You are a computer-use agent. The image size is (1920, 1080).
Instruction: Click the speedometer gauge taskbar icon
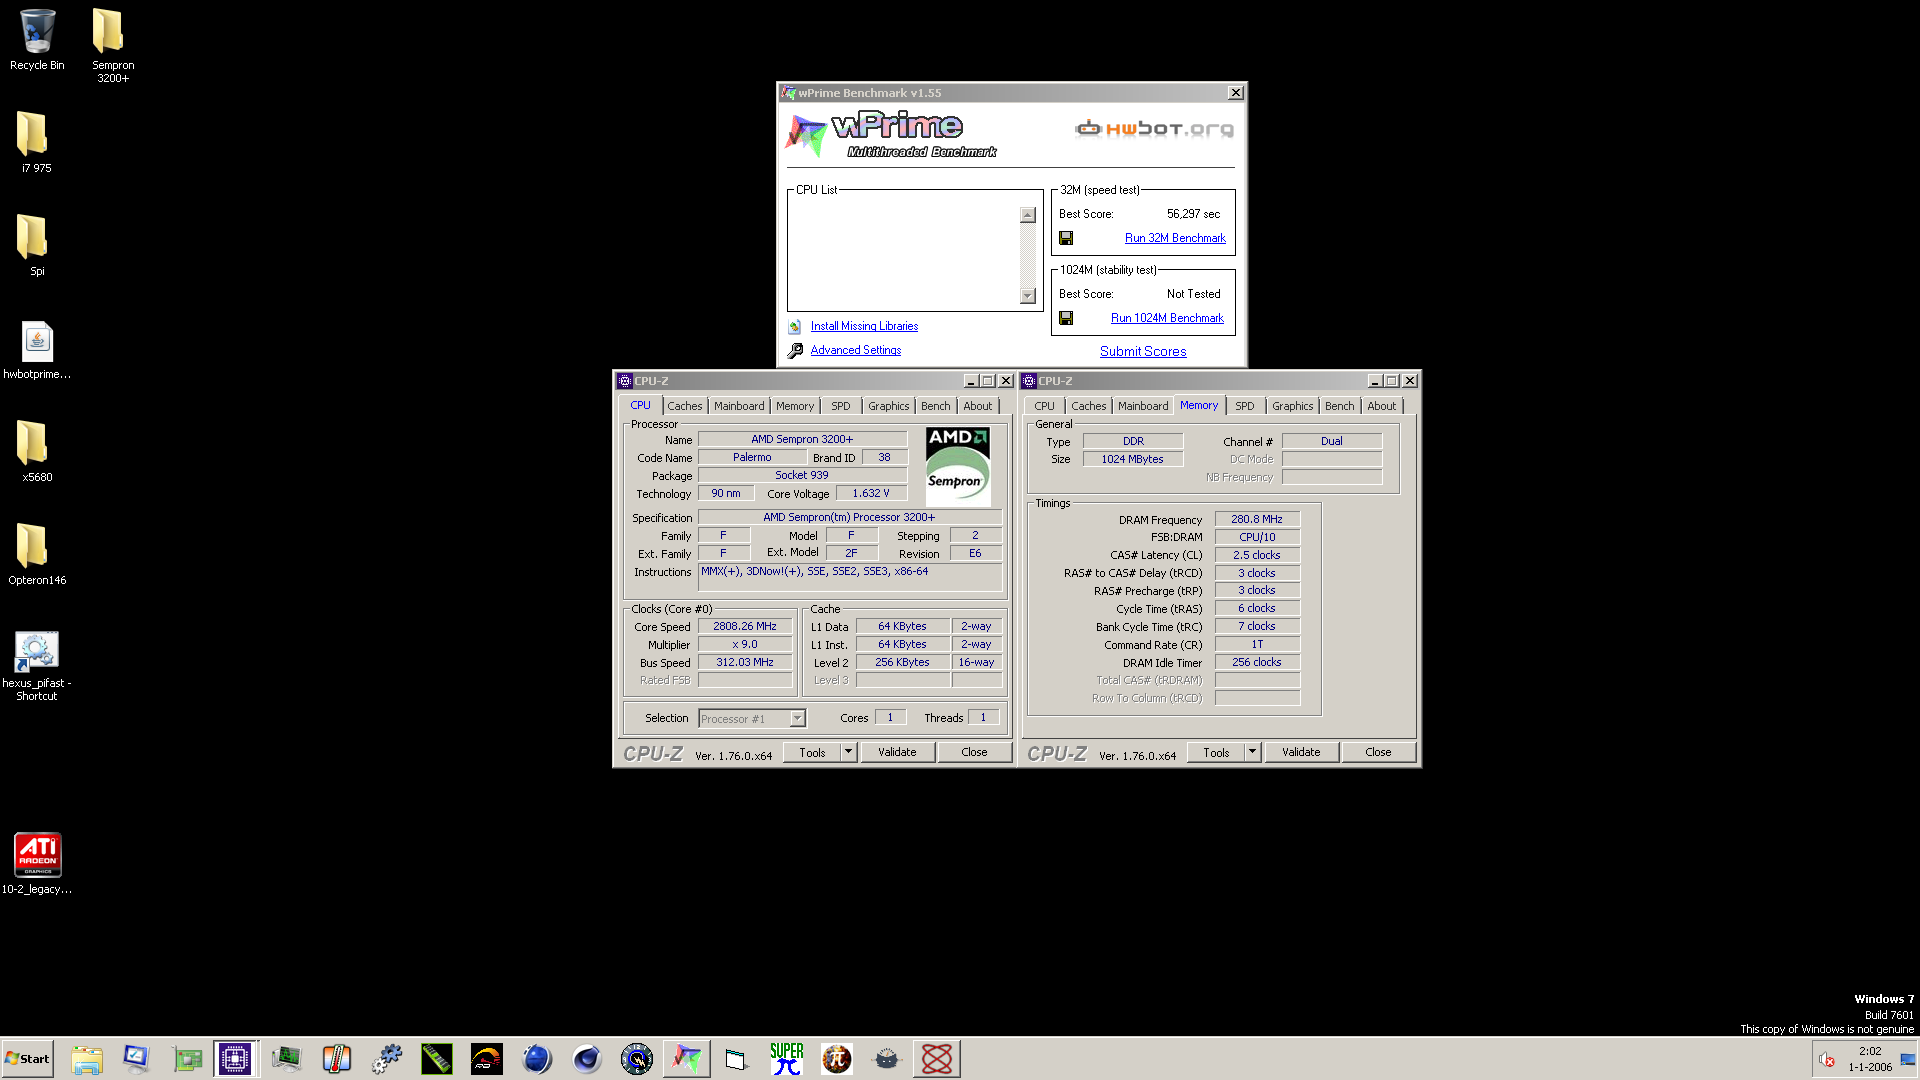pyautogui.click(x=487, y=1059)
